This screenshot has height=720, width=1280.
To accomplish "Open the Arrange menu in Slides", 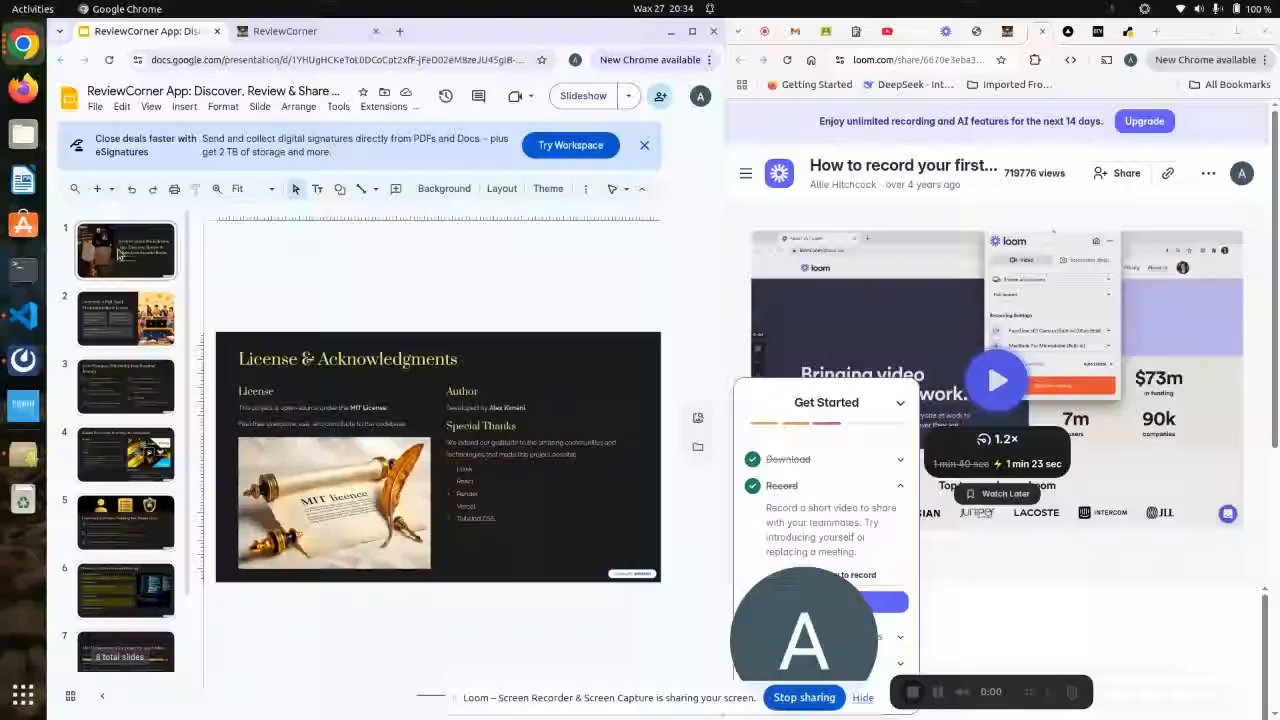I will tap(298, 107).
